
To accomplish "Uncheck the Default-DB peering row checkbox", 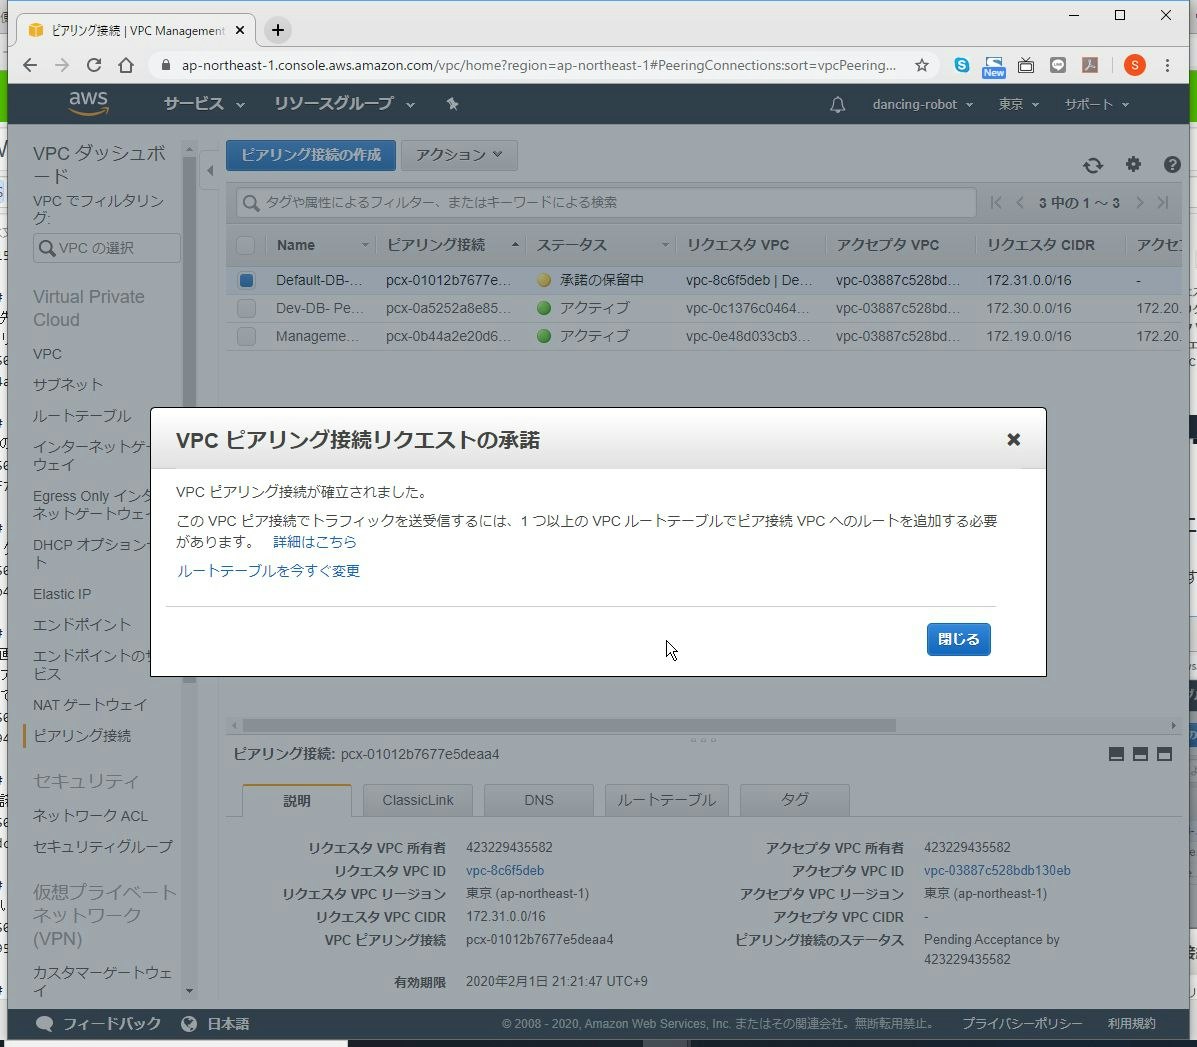I will 246,280.
